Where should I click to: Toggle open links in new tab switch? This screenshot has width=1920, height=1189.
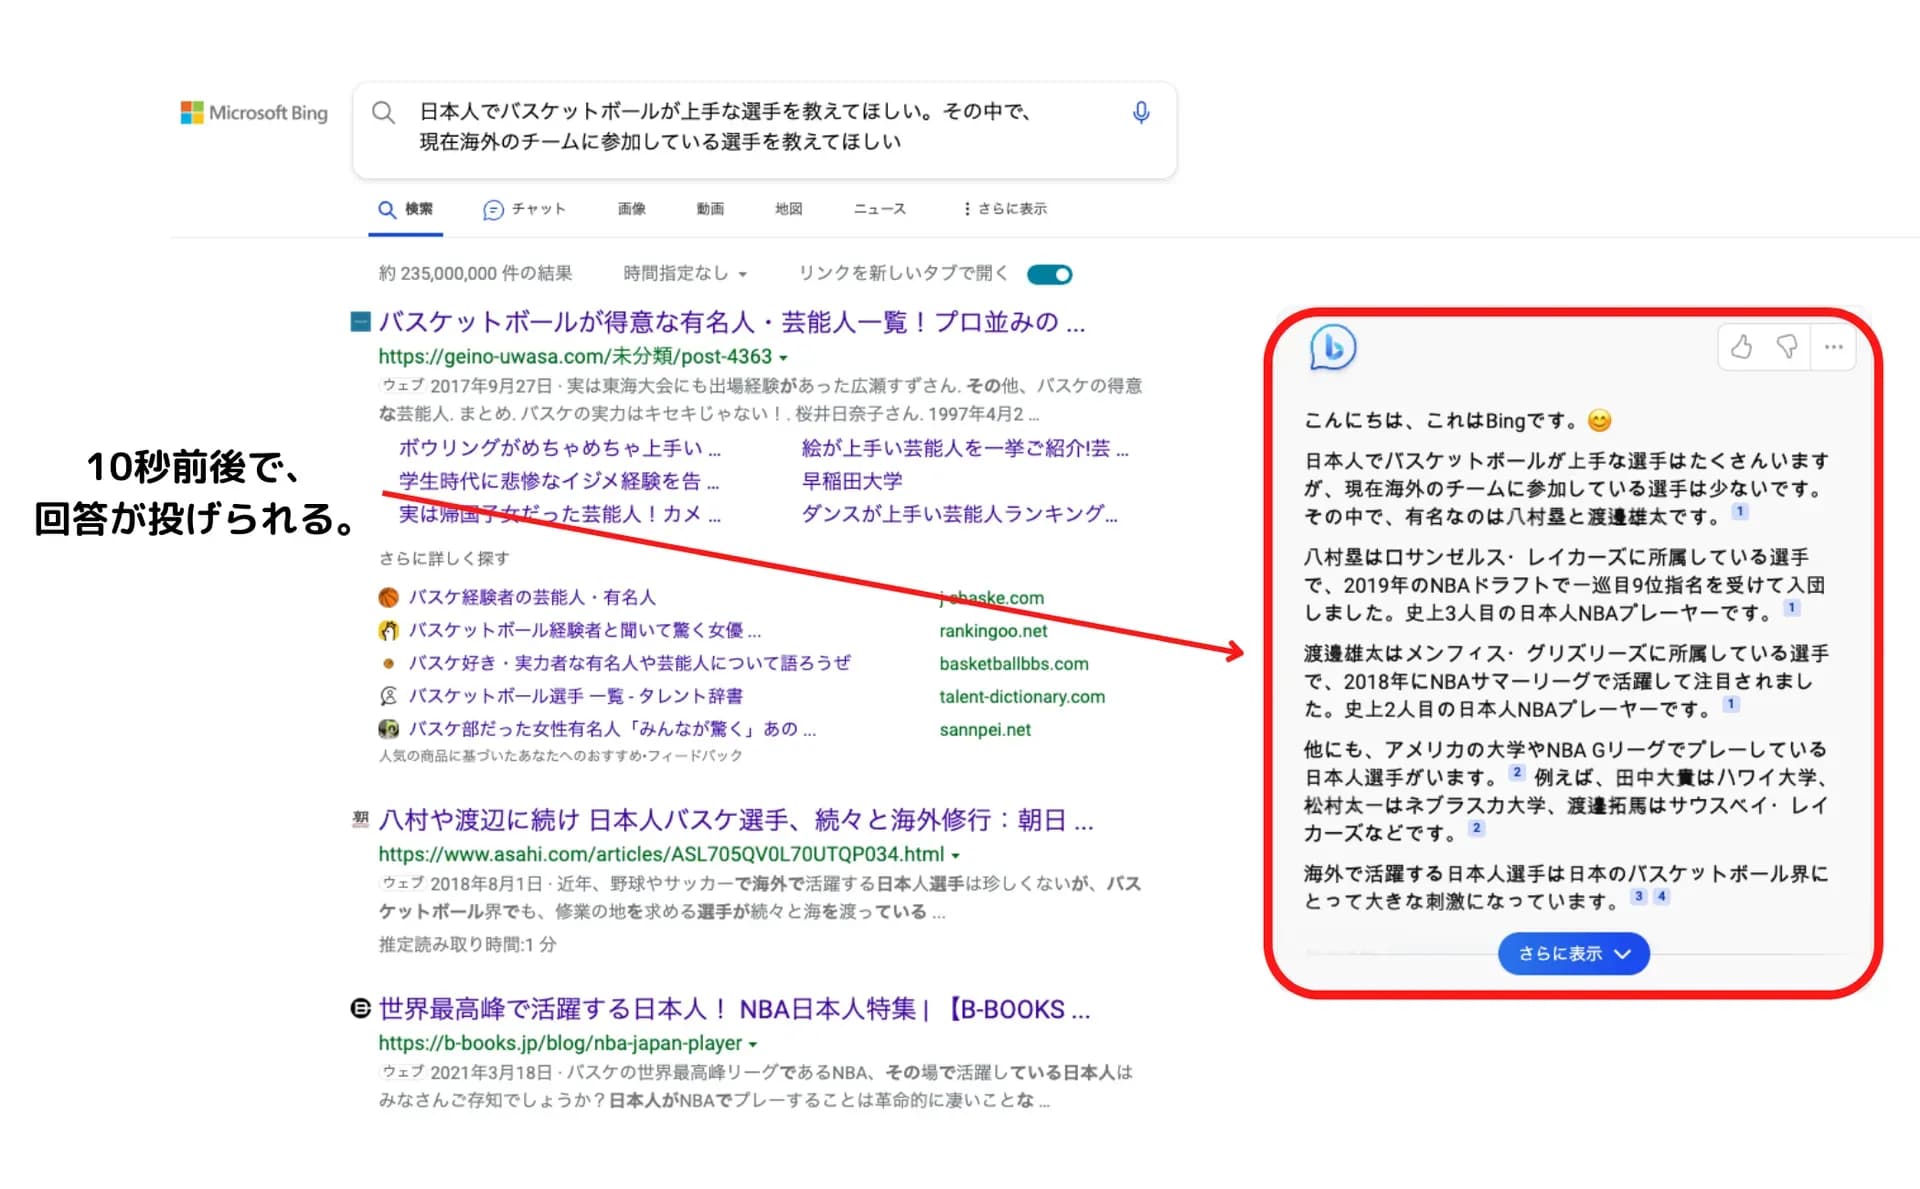click(1050, 274)
